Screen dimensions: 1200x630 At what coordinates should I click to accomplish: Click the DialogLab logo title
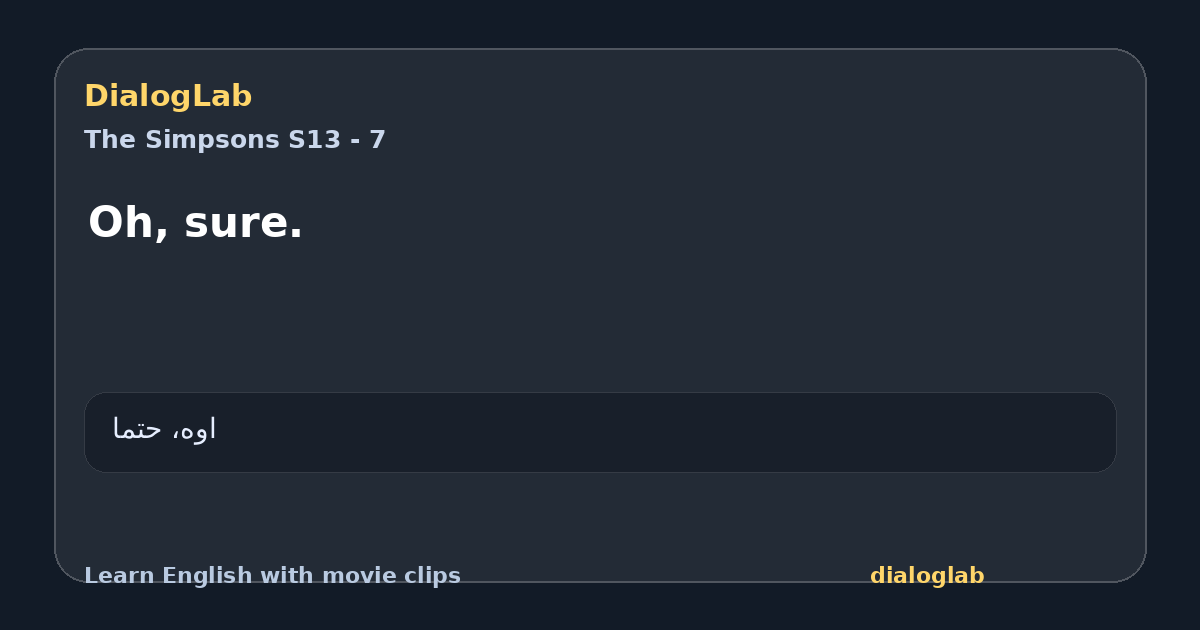click(168, 96)
